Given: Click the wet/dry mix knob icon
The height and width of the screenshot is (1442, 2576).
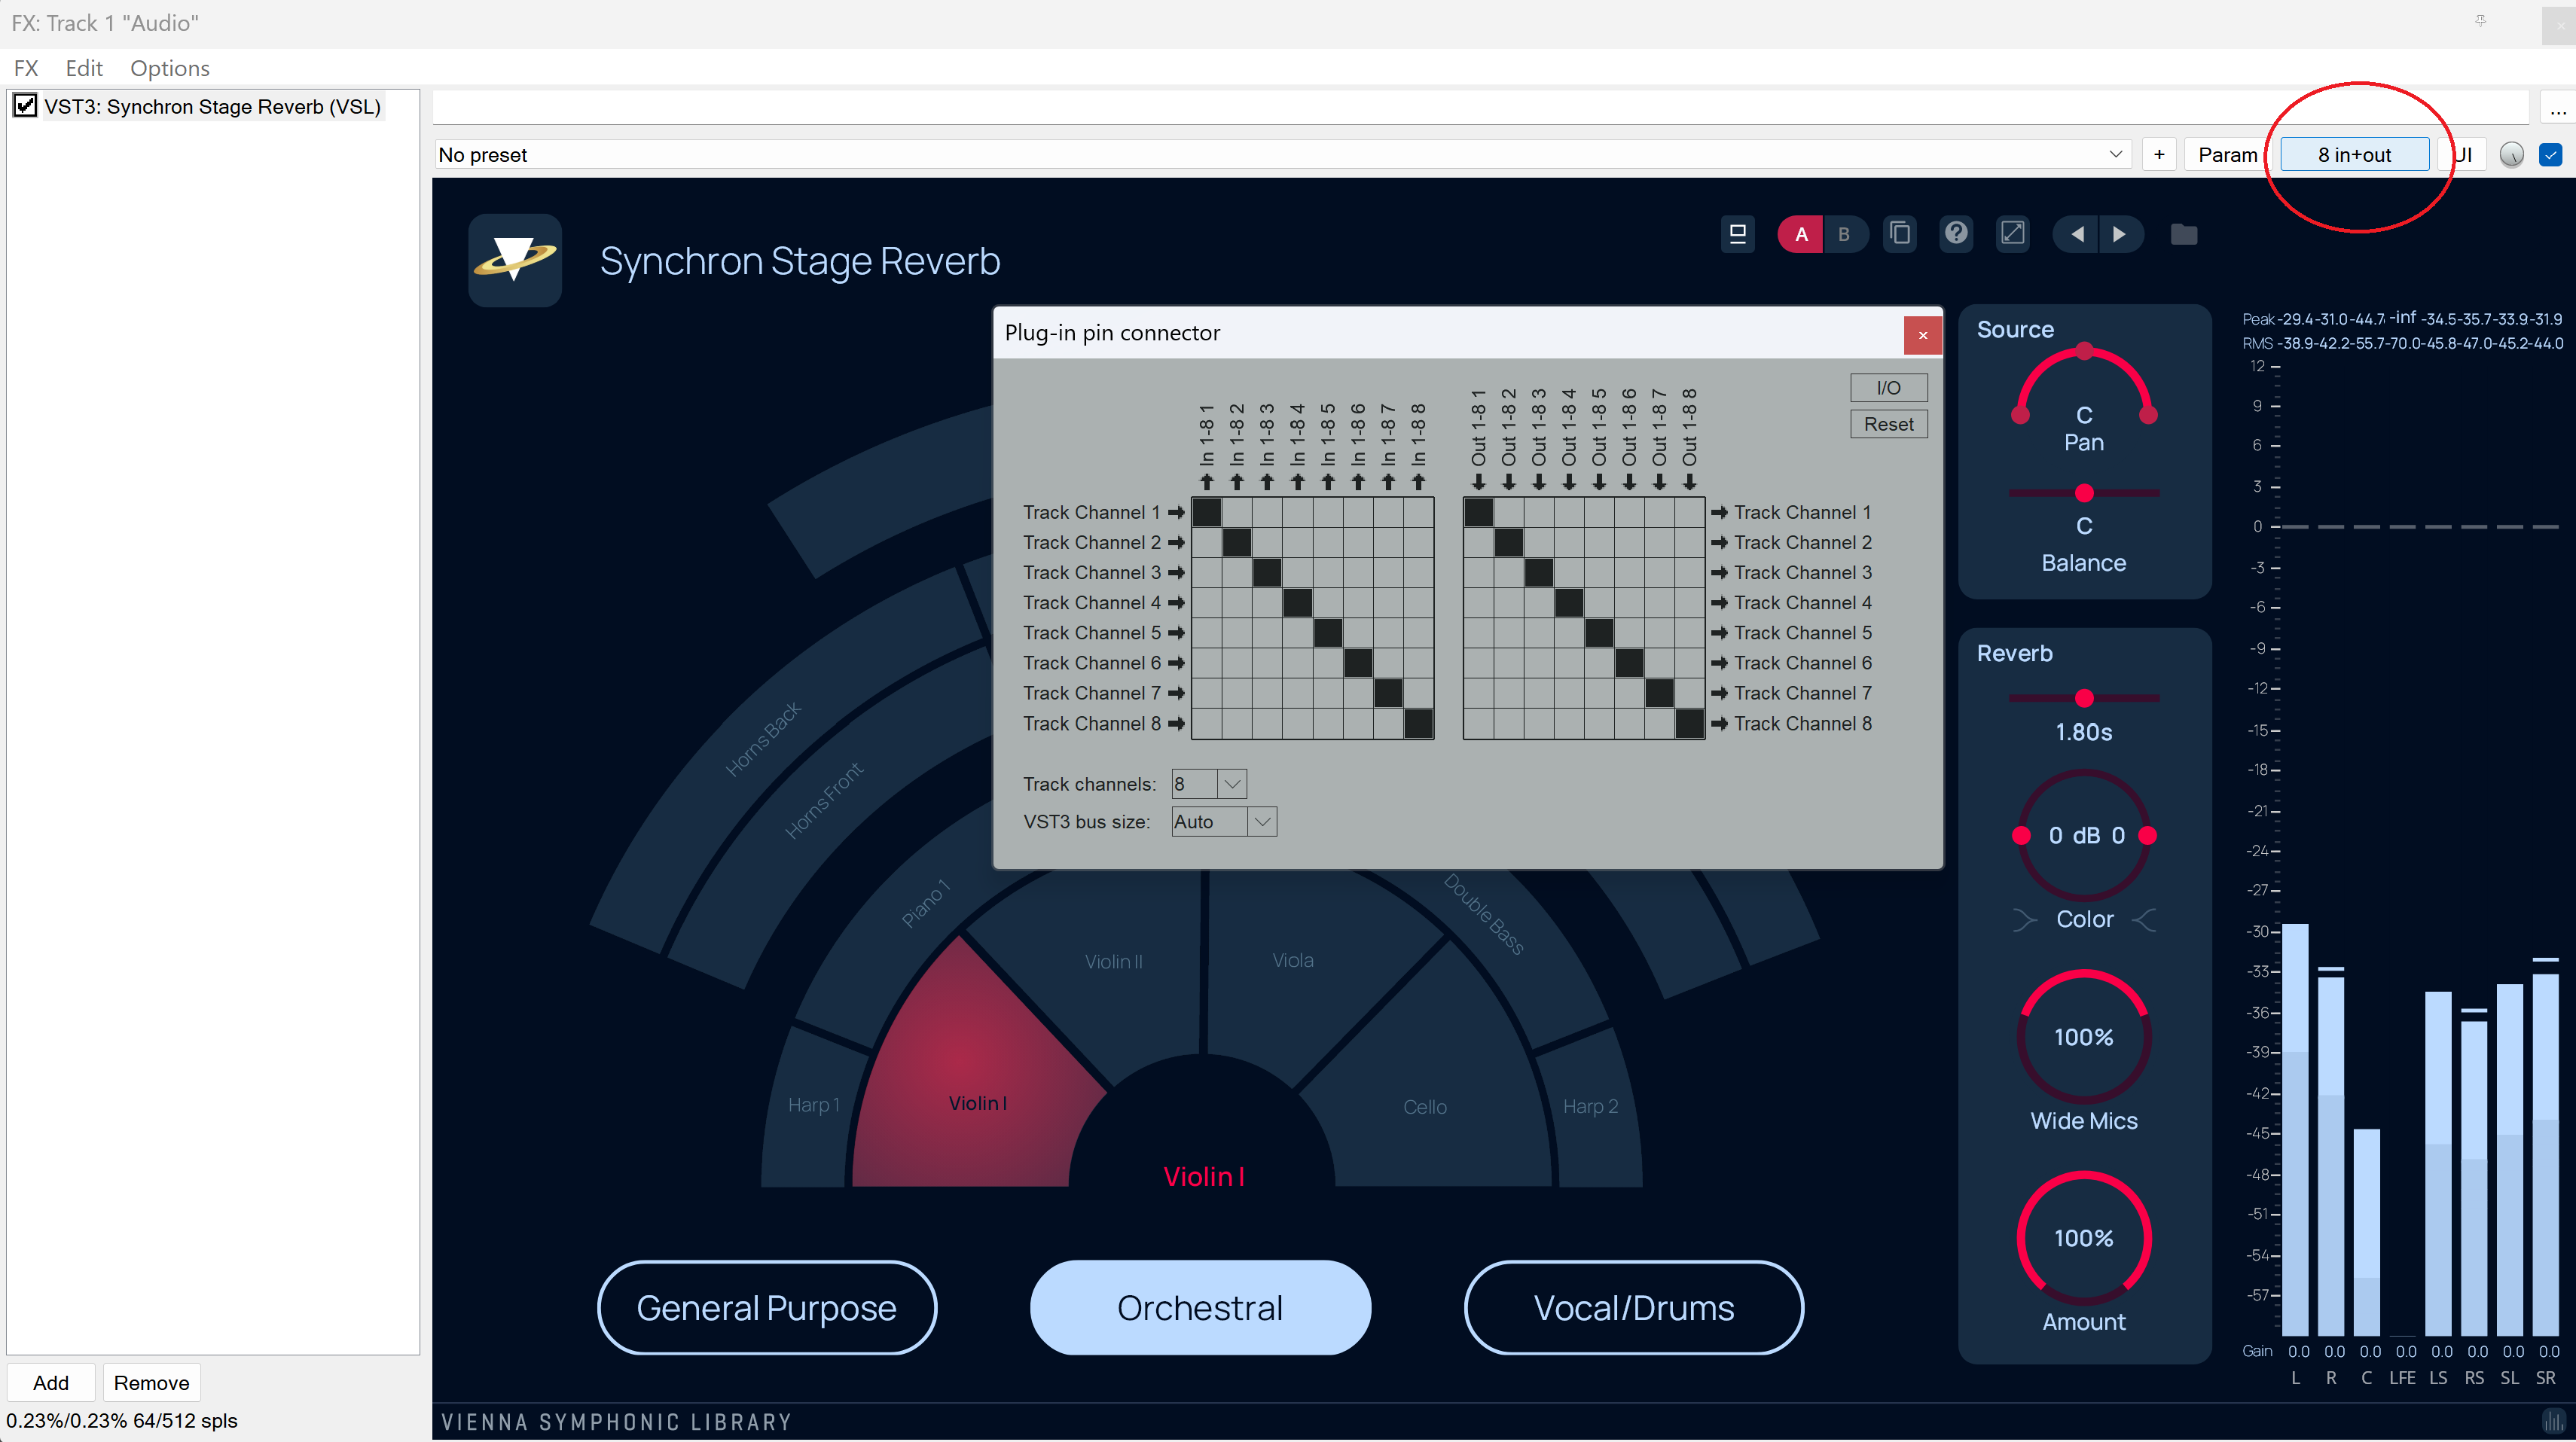Looking at the screenshot, I should (2511, 155).
